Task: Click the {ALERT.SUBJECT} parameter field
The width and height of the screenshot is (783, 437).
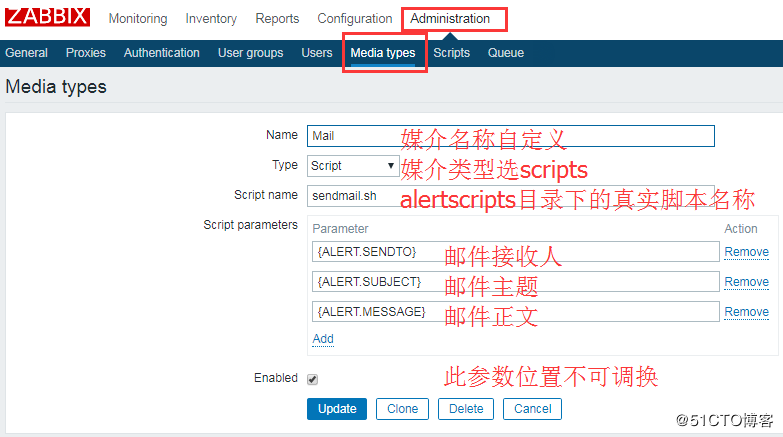Action: pyautogui.click(x=516, y=282)
